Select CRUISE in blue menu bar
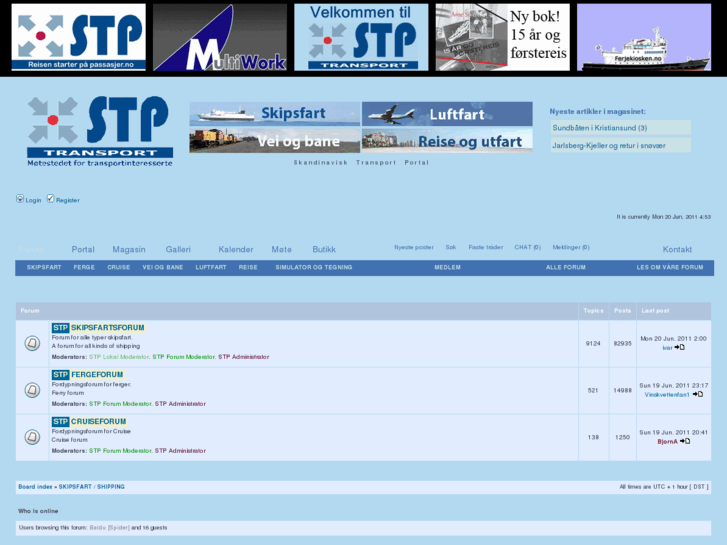727x545 pixels. pyautogui.click(x=119, y=267)
